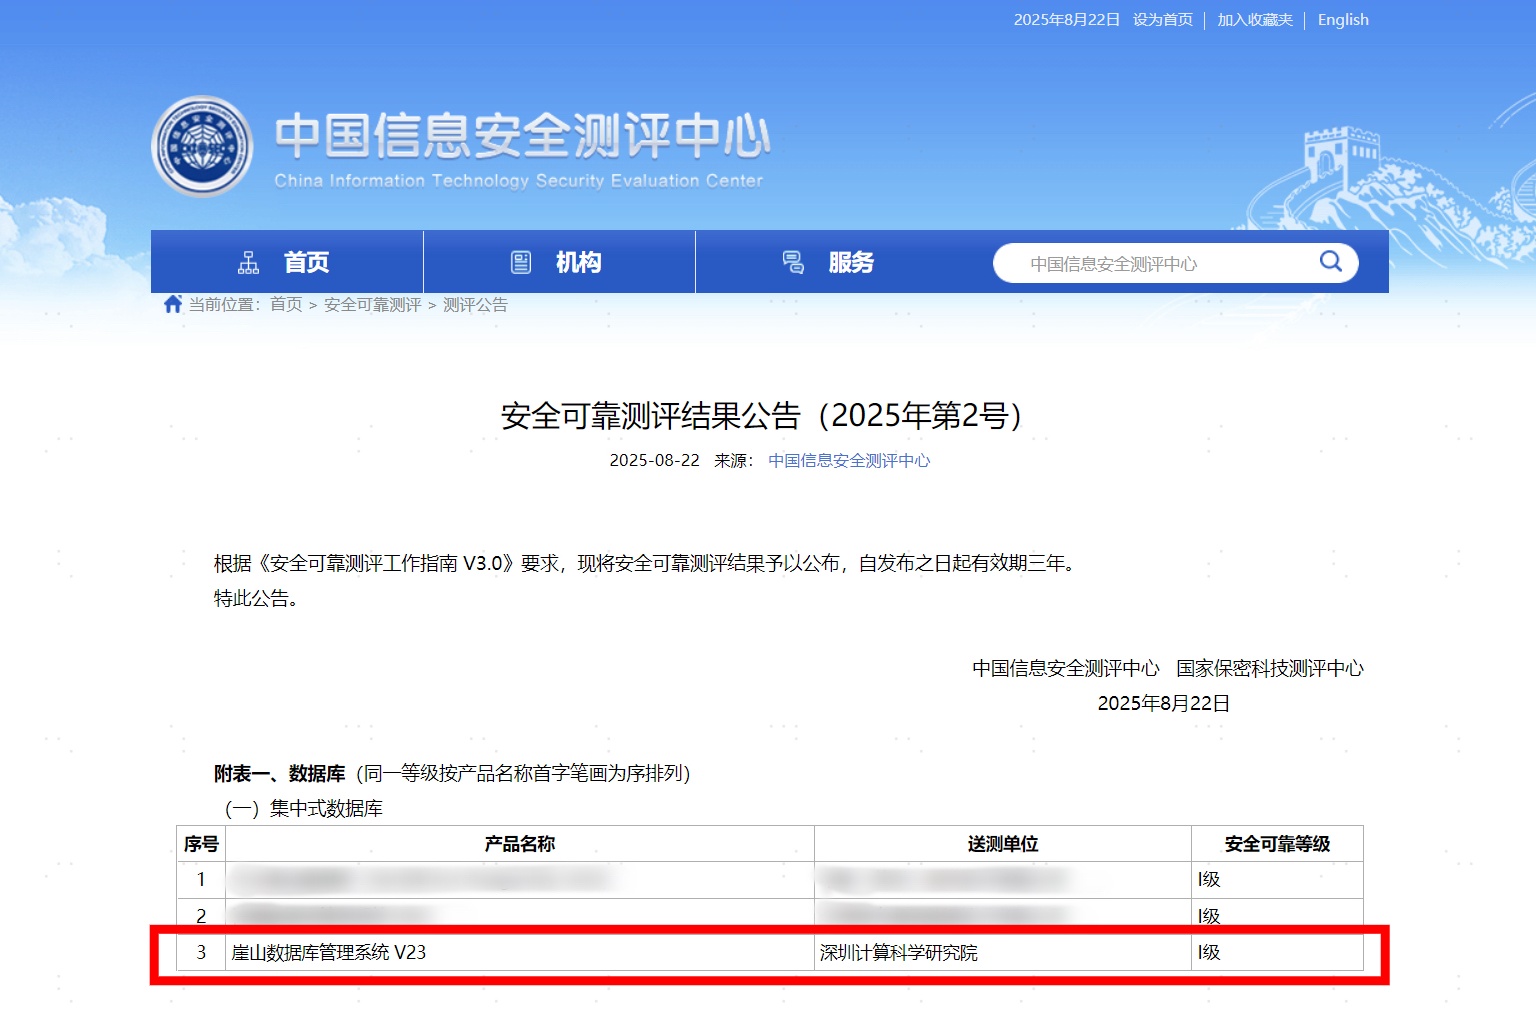Click the source link 中国信息安全测评中心
The image size is (1536, 1024).
coord(849,461)
